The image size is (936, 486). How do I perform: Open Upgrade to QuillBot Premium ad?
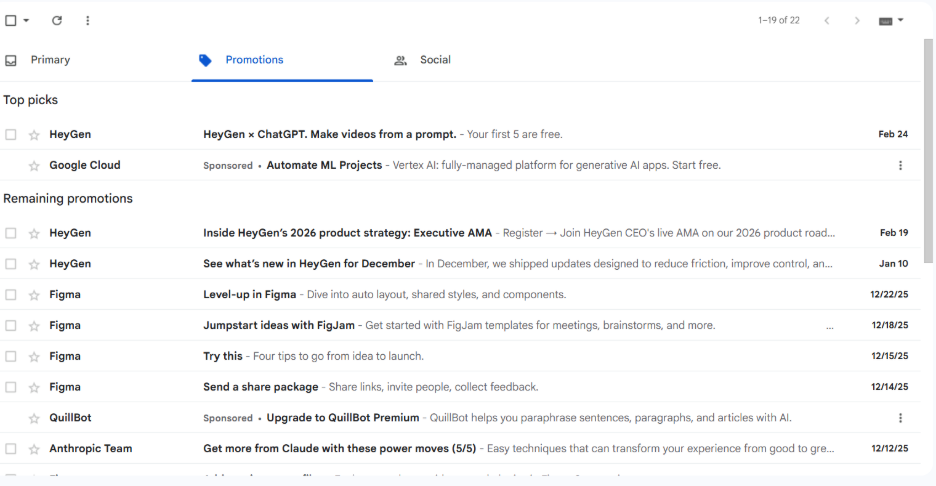(342, 418)
